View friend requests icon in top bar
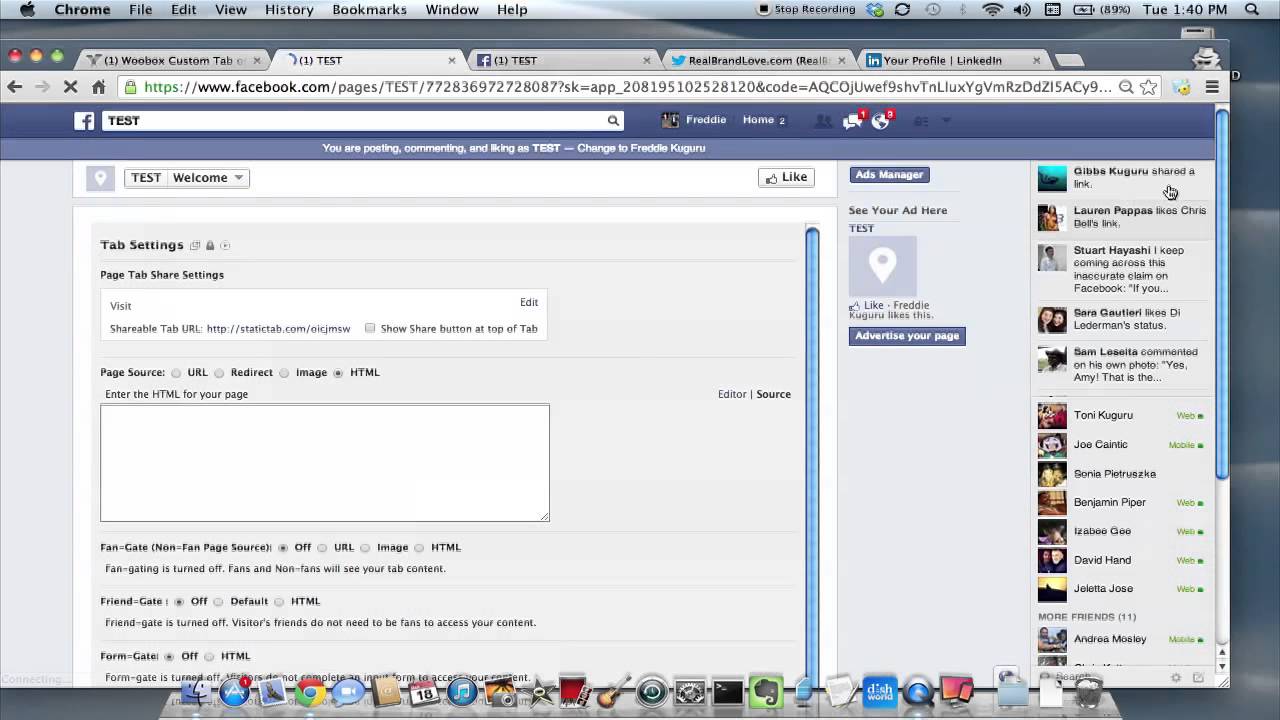The height and width of the screenshot is (720, 1280). pos(824,120)
